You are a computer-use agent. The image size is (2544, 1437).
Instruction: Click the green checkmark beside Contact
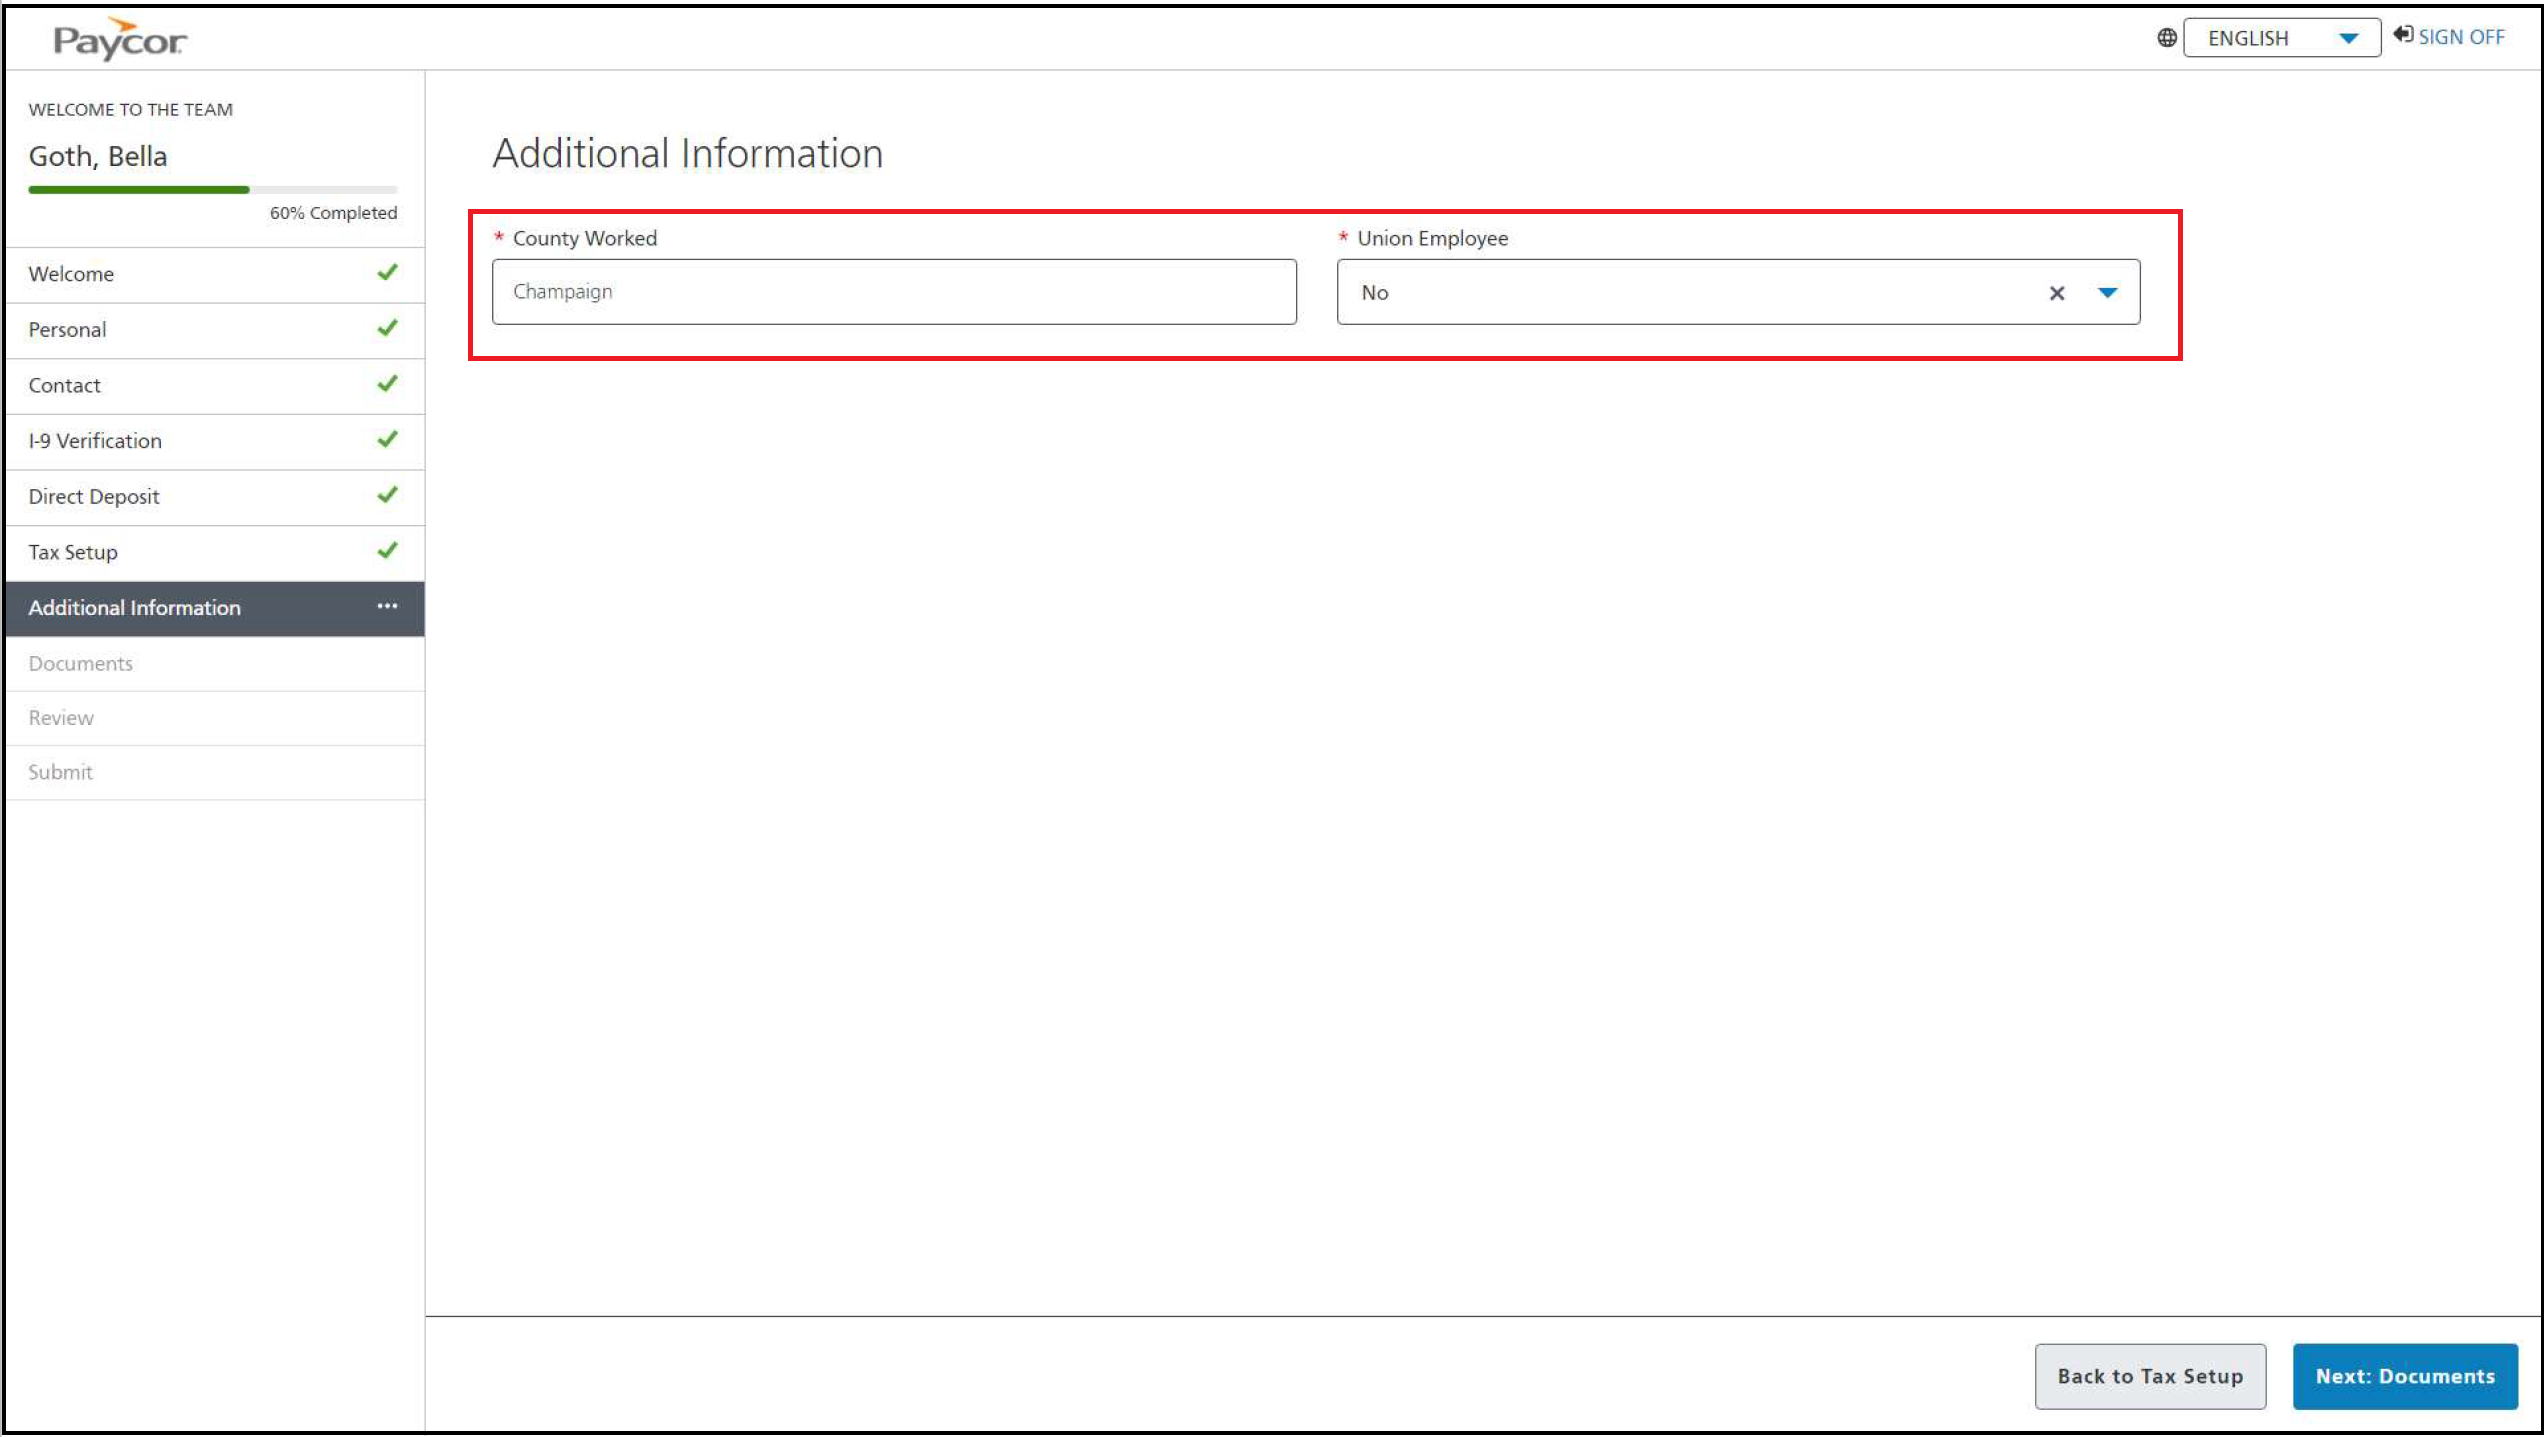click(387, 384)
